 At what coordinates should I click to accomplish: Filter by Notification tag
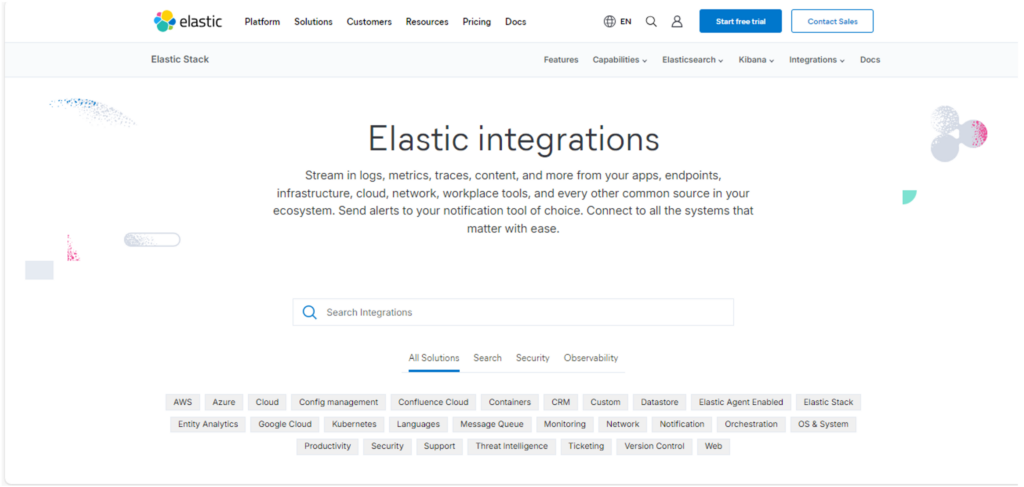[x=682, y=424]
